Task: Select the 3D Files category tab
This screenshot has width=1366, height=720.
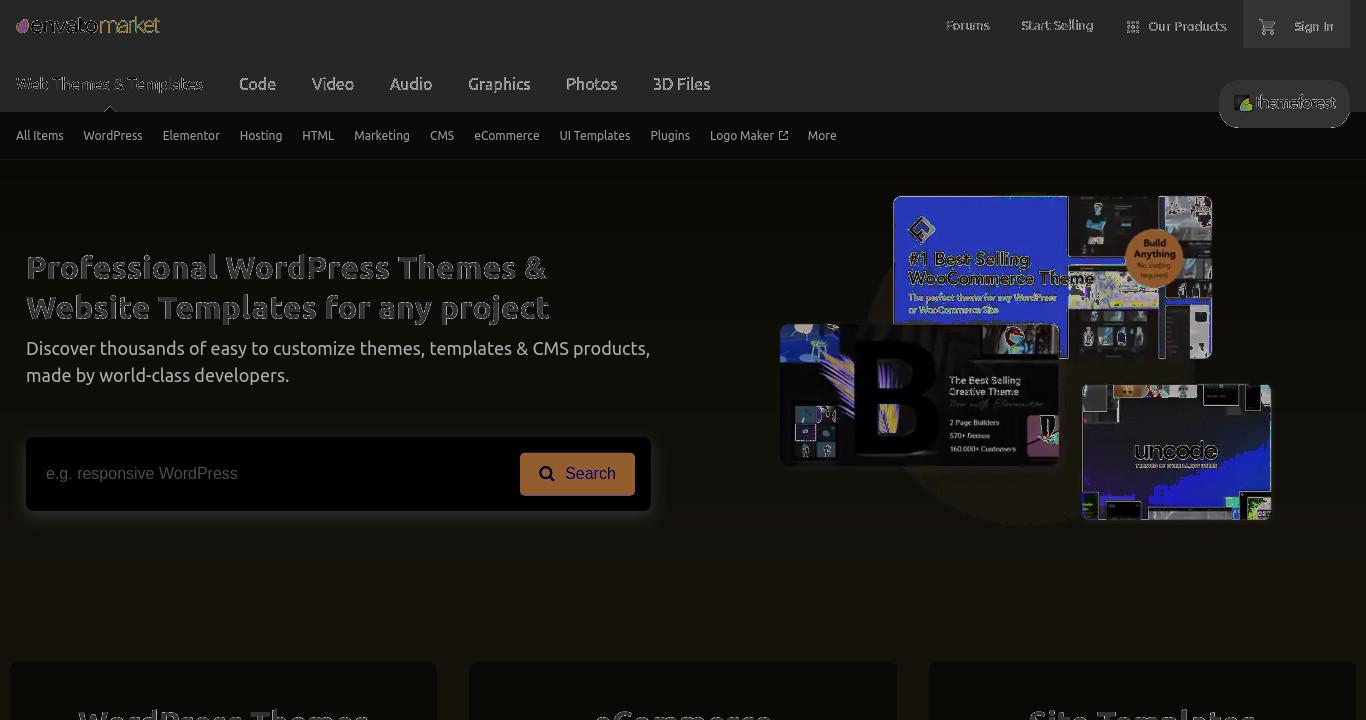Action: click(x=681, y=84)
